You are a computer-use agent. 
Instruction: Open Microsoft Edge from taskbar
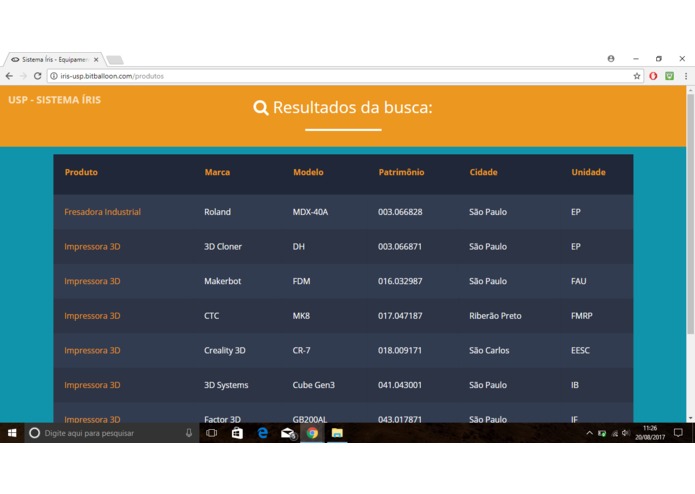[x=262, y=433]
